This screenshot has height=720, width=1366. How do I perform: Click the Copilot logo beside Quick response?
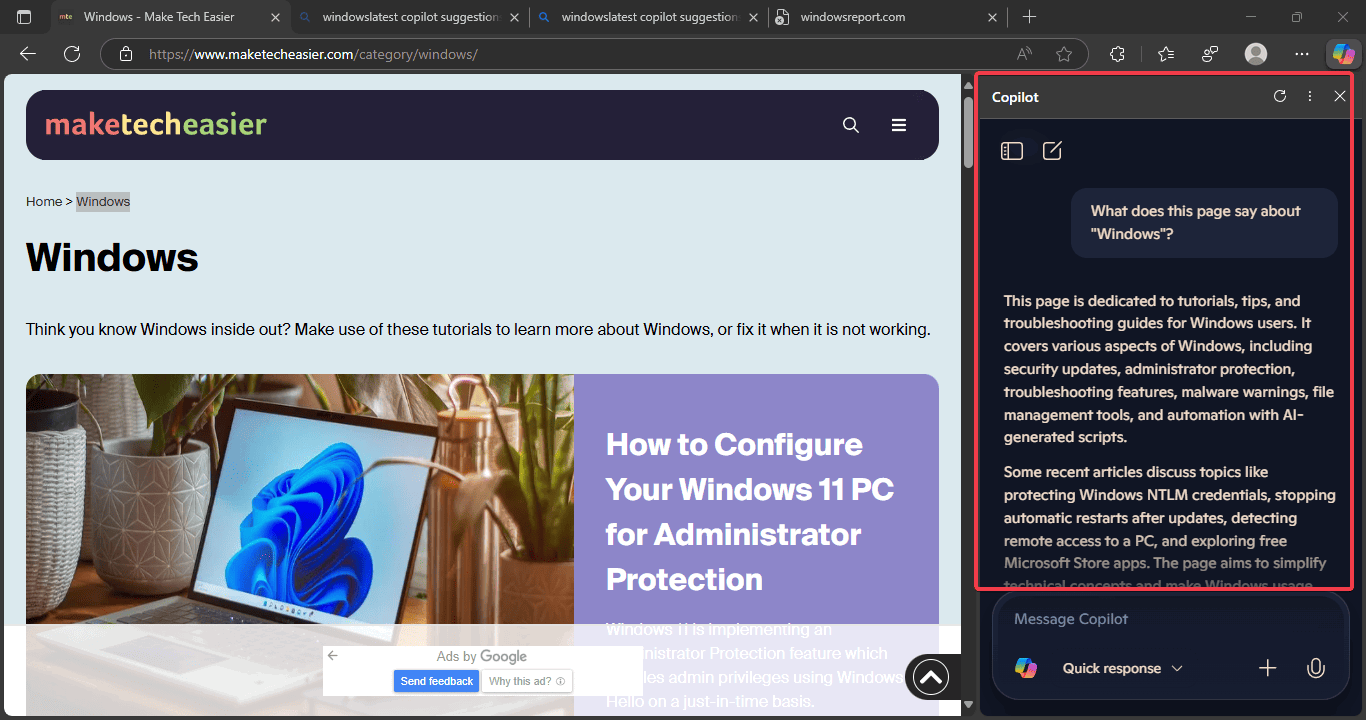pyautogui.click(x=1026, y=668)
